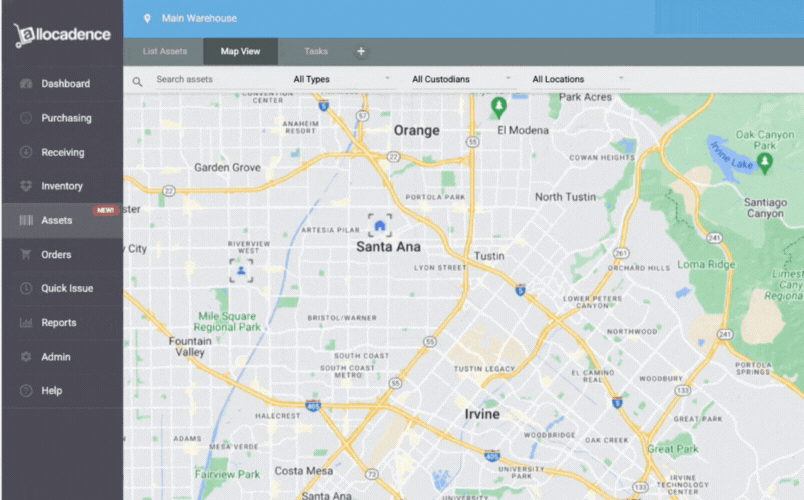Click the Purchasing sidebar icon
Viewport: 804px width, 500px height.
coord(26,118)
